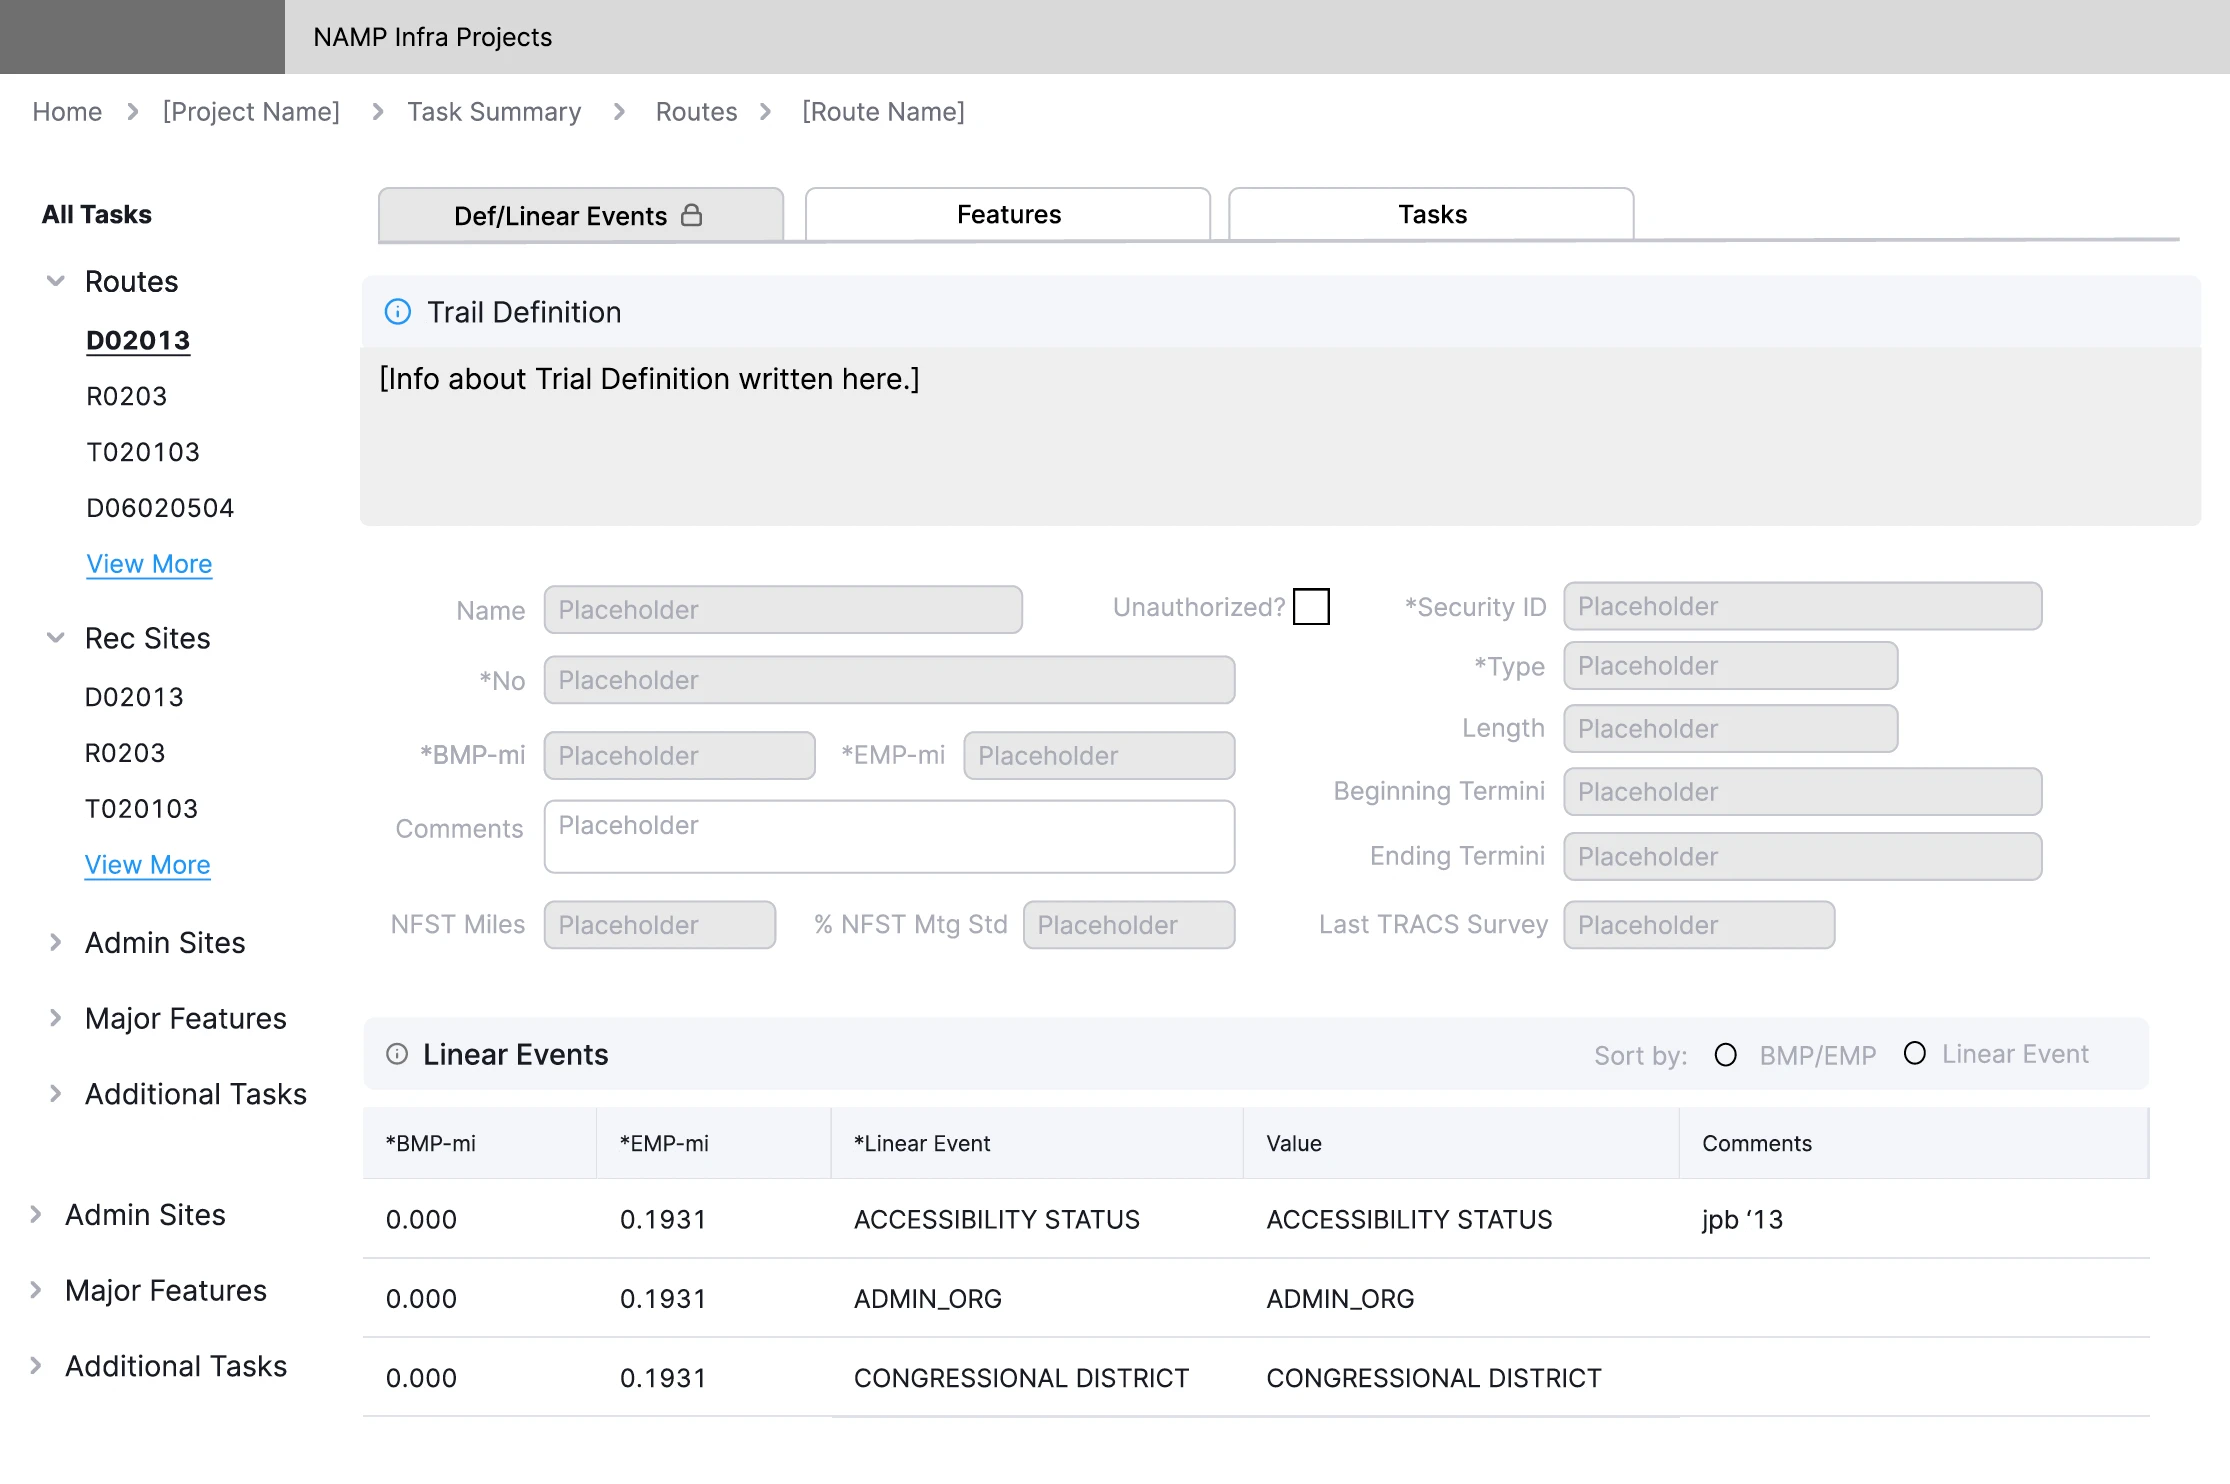Click View More under Rec Sites

[147, 865]
